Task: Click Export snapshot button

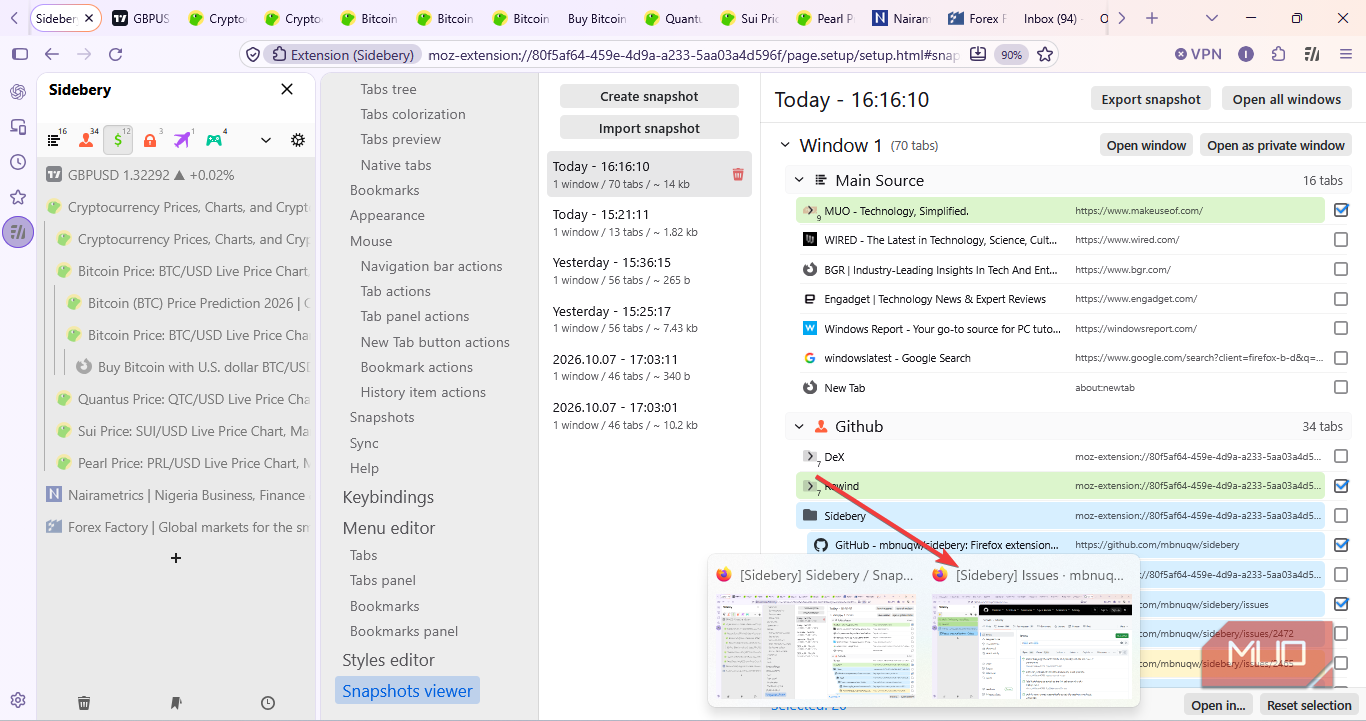Action: 1151,99
